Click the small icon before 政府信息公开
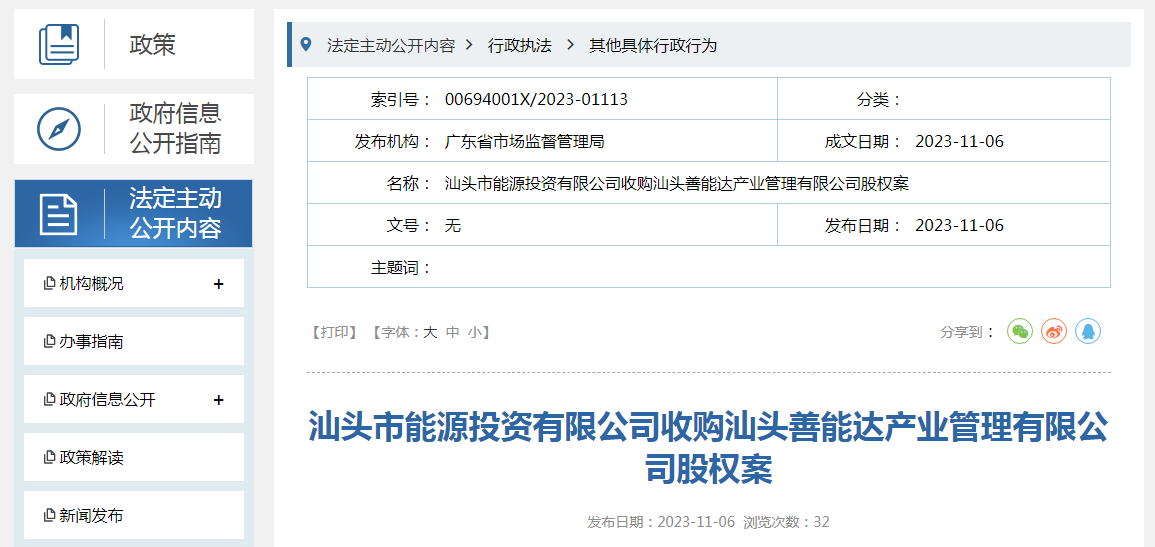The height and width of the screenshot is (547, 1155). (x=50, y=400)
